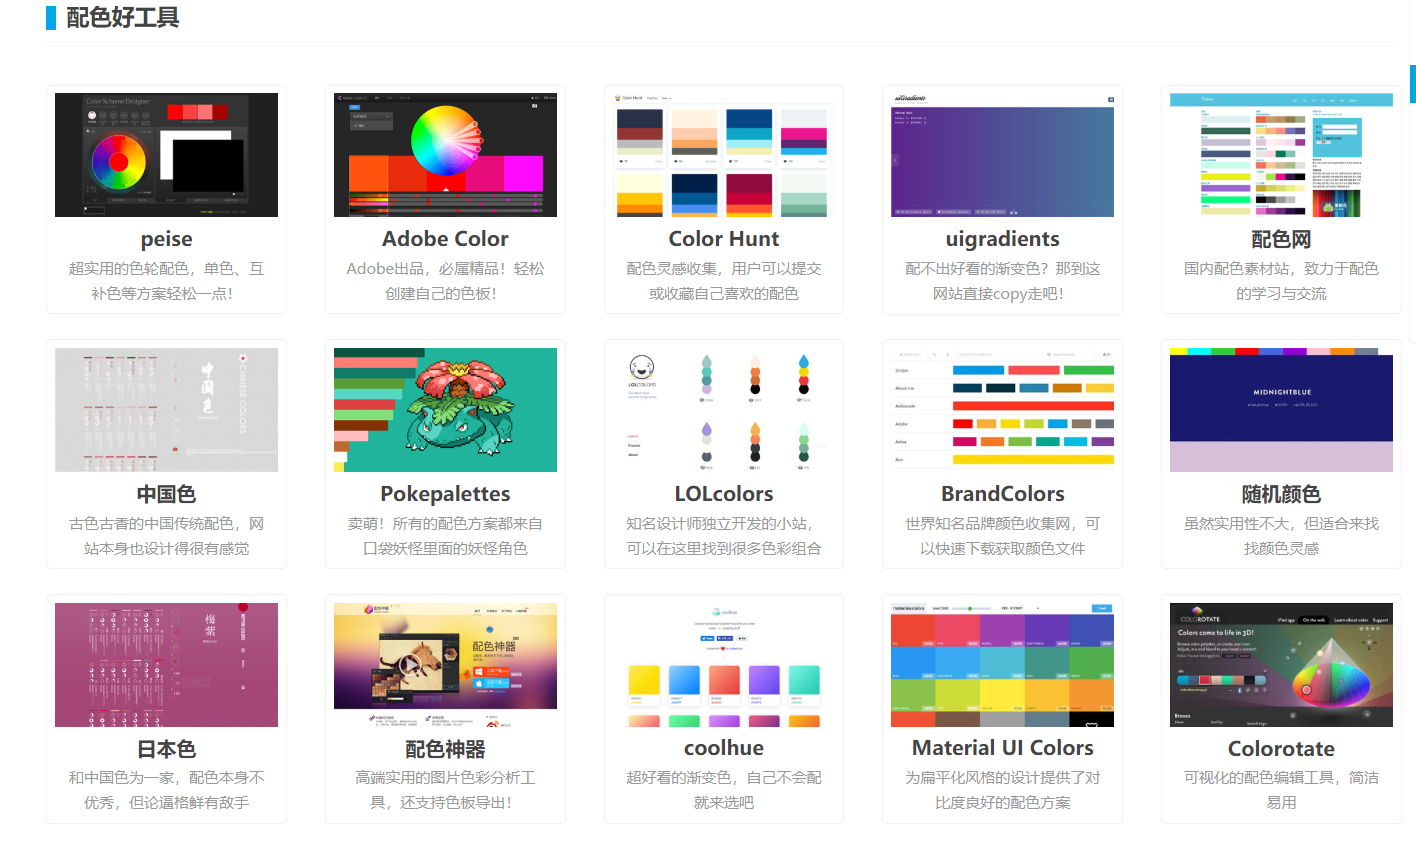
Task: Click the 配不出好看的渐变色 description
Action: pyautogui.click(x=1002, y=281)
